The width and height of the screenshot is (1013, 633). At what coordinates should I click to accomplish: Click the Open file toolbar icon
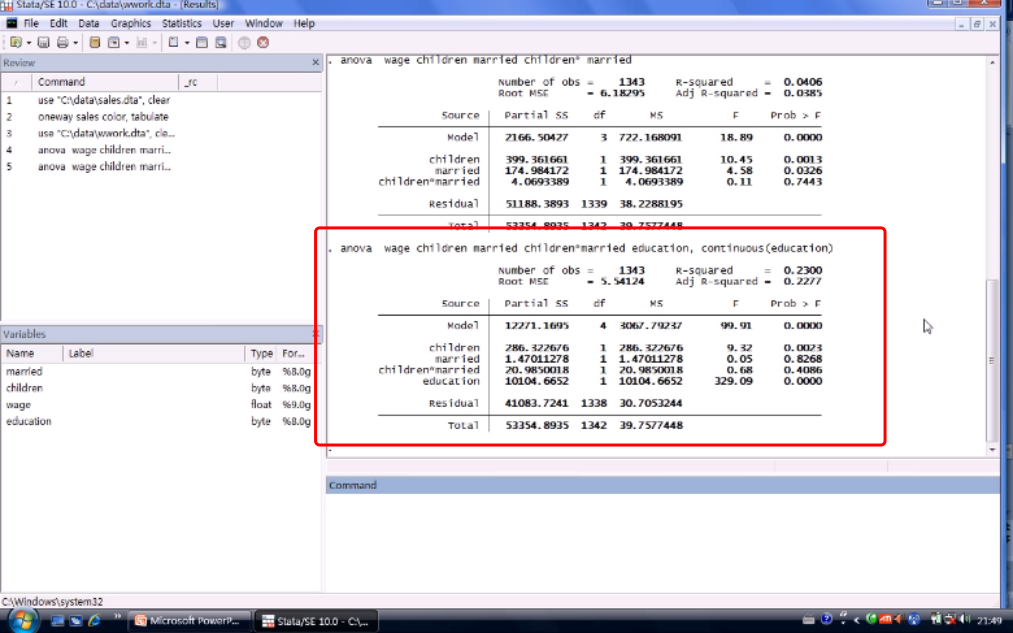tap(15, 43)
